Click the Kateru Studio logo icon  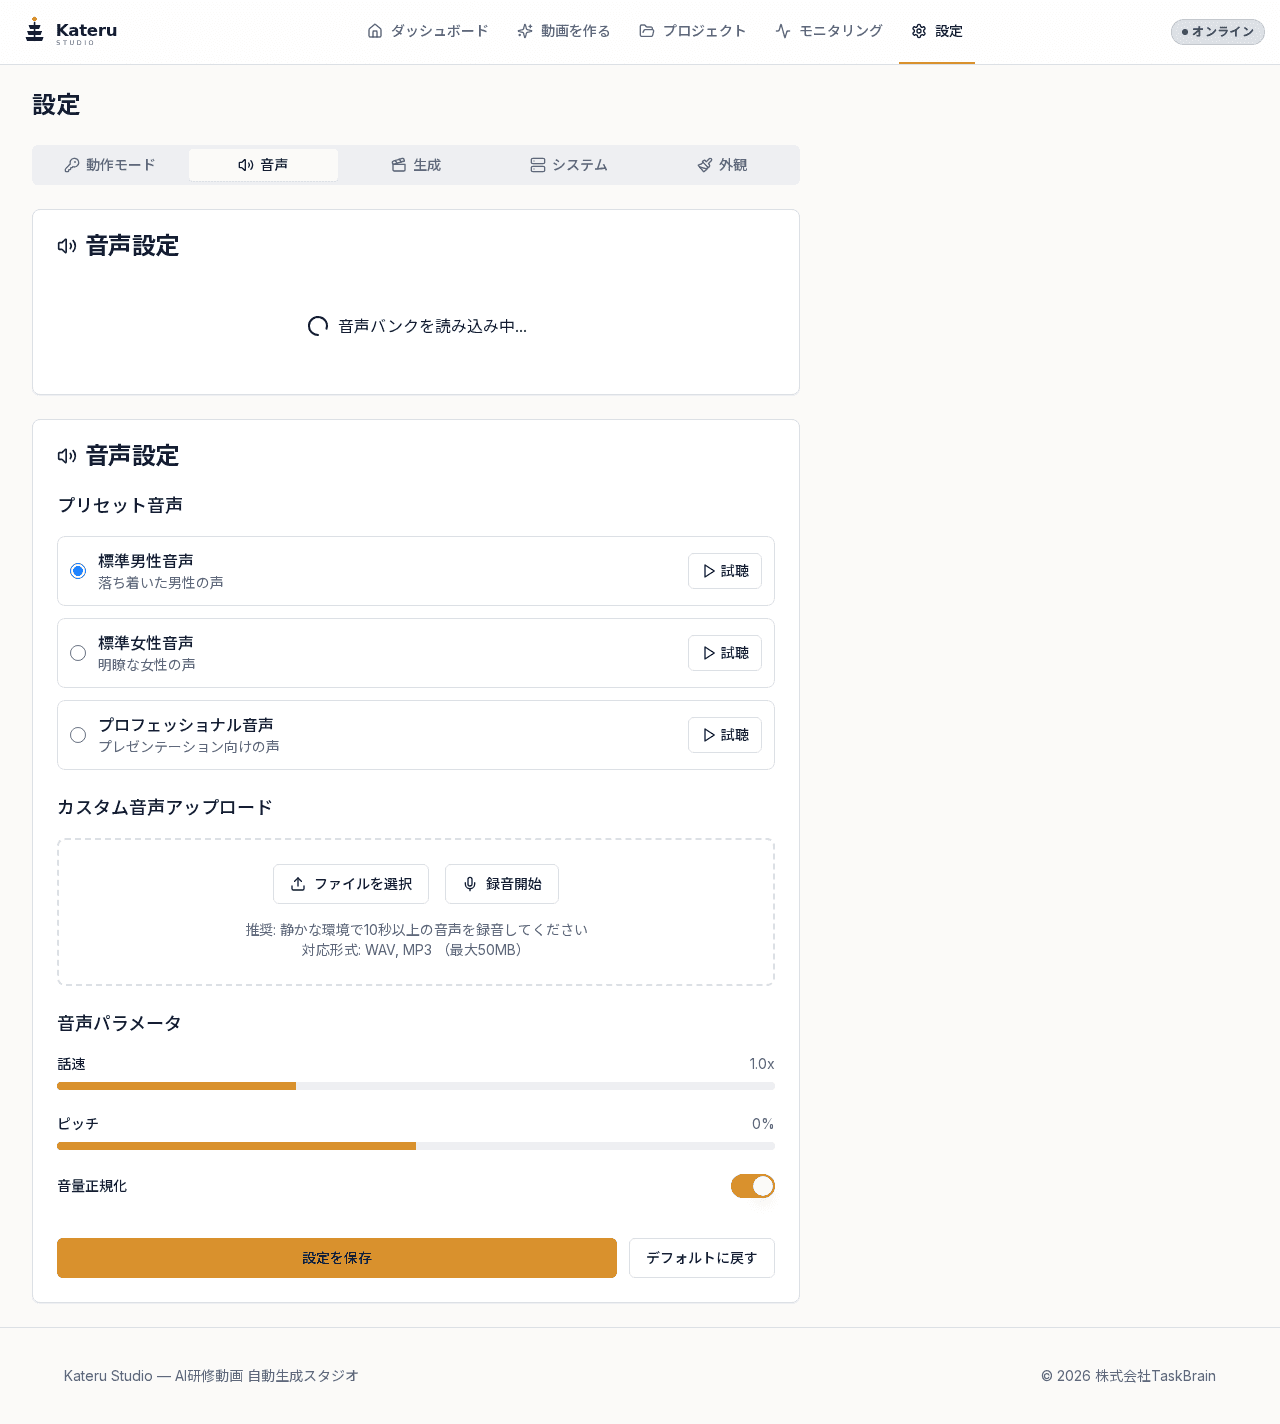click(35, 30)
